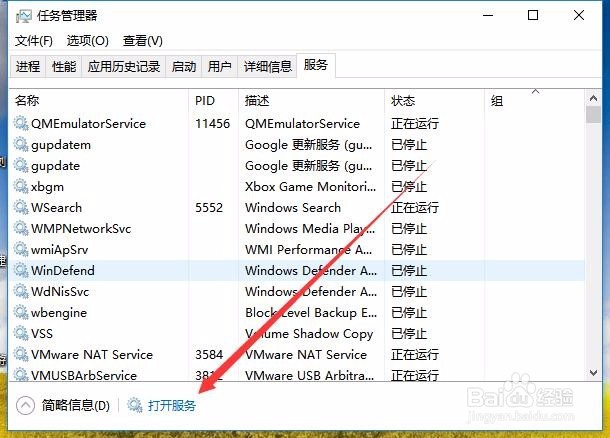610x438 pixels.
Task: Click the VMware USB Arbitra... description
Action: pyautogui.click(x=310, y=375)
